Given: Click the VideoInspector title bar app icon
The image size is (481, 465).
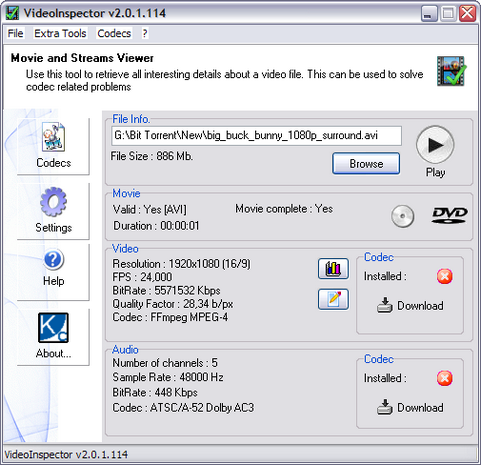Looking at the screenshot, I should click(12, 13).
